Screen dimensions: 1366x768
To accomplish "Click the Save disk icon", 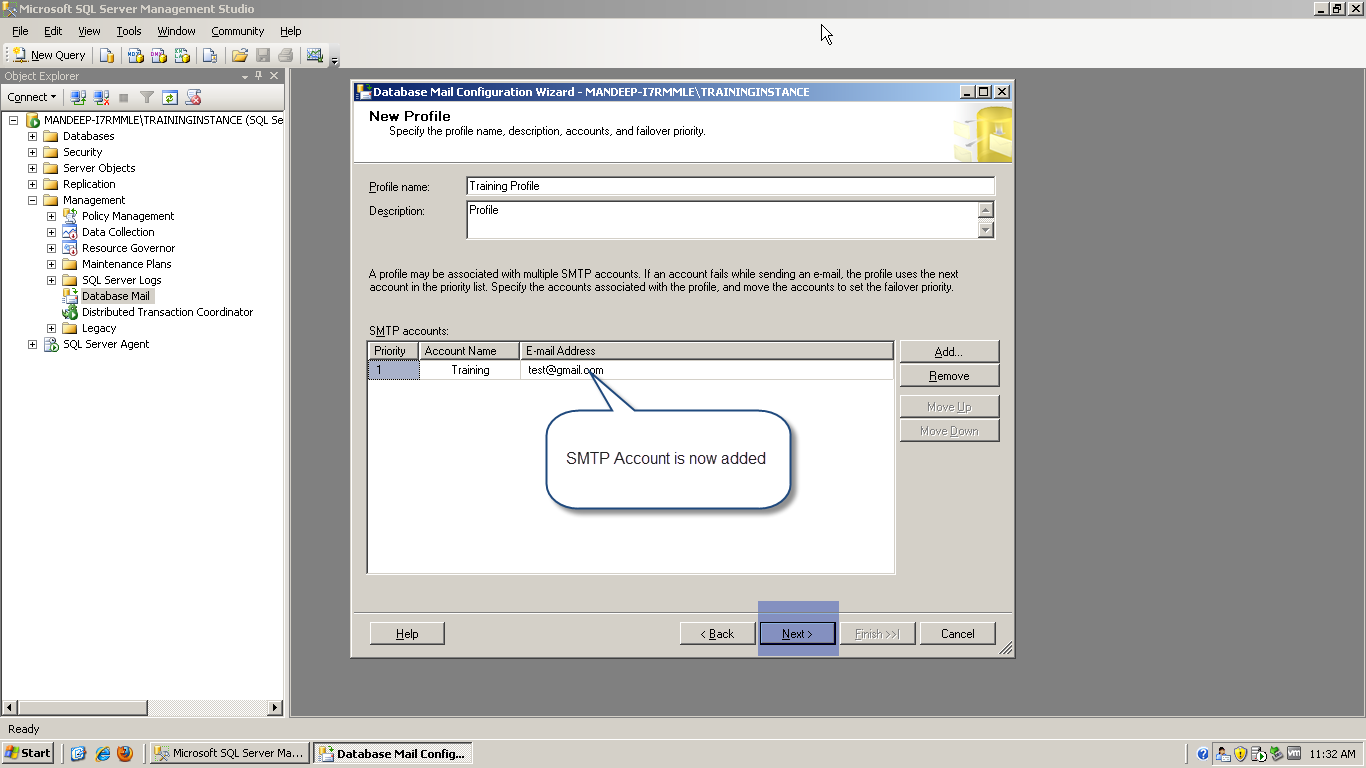I will tap(263, 55).
